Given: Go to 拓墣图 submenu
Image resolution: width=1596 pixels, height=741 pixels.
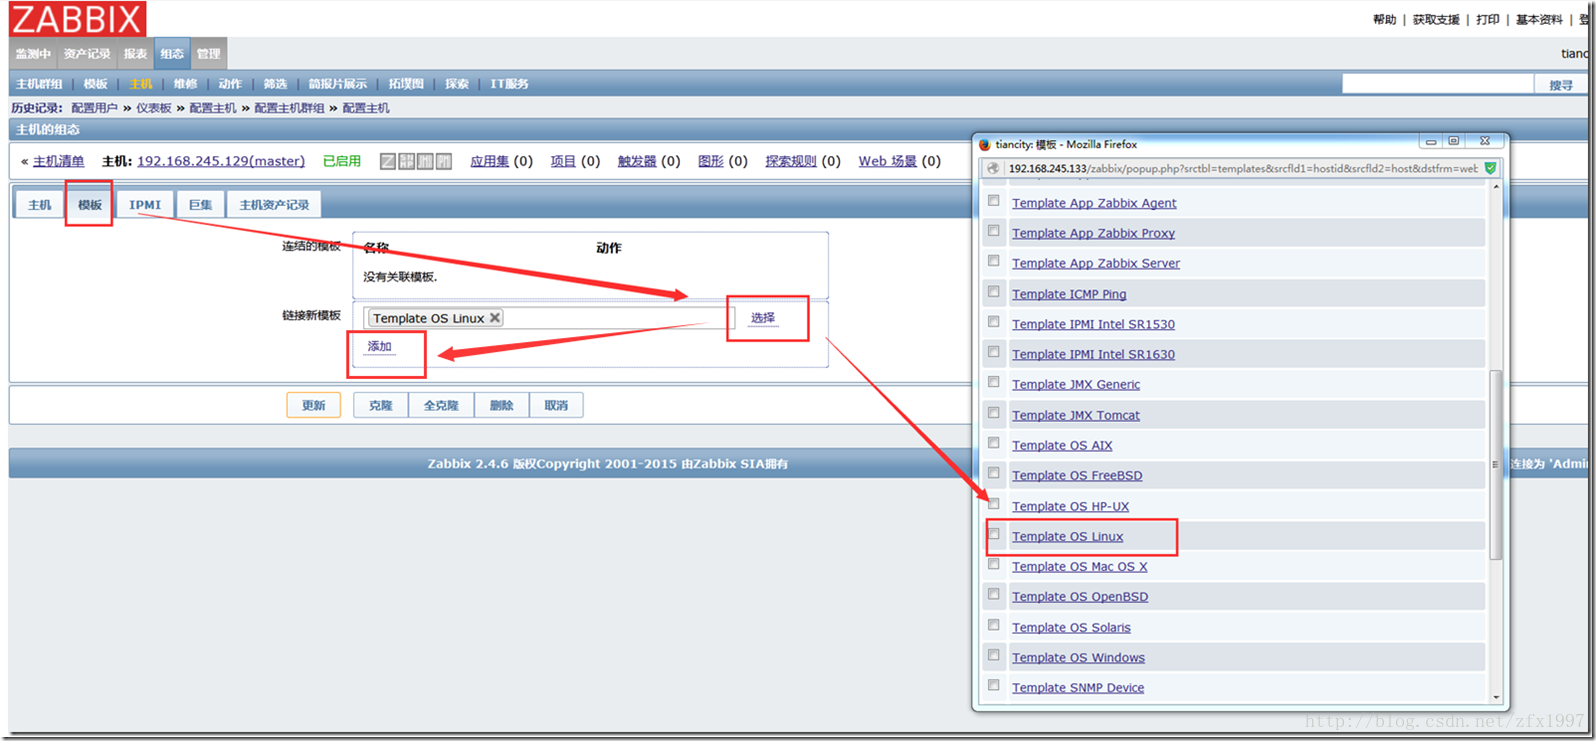Looking at the screenshot, I should [406, 84].
